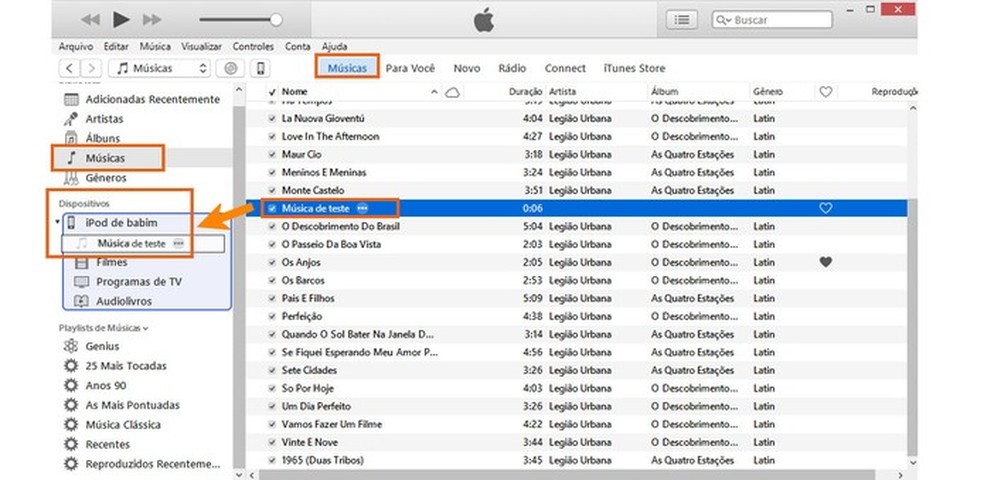Image resolution: width=984 pixels, height=480 pixels.
Task: Open the Arquivo menu
Action: click(x=75, y=46)
